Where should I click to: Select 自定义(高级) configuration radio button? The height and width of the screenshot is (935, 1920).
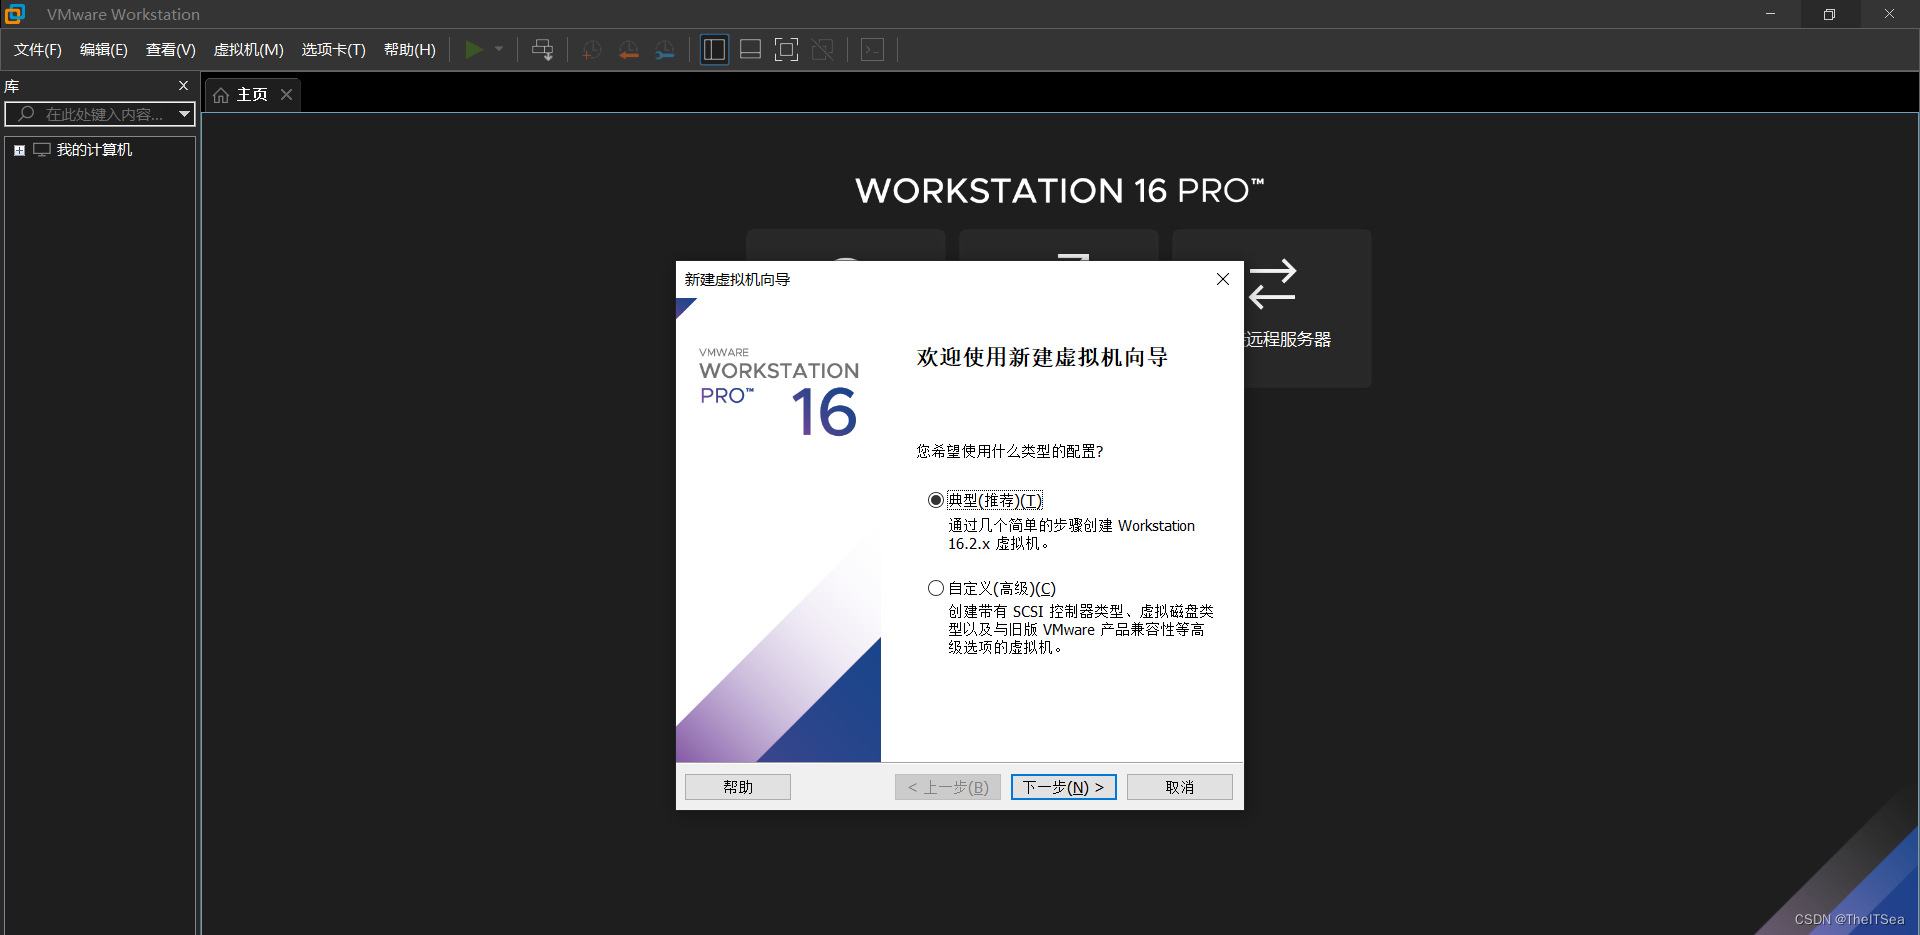pyautogui.click(x=936, y=588)
